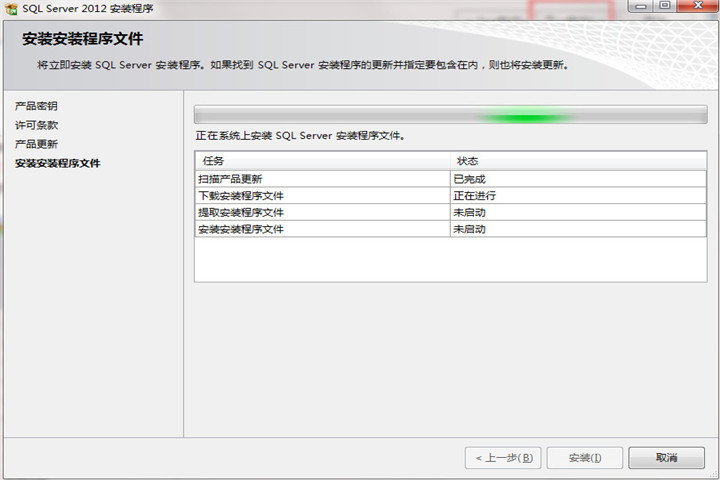Viewport: 720px width, 480px height.
Task: Close the SQL Server 2012 setup window
Action: coord(698,6)
